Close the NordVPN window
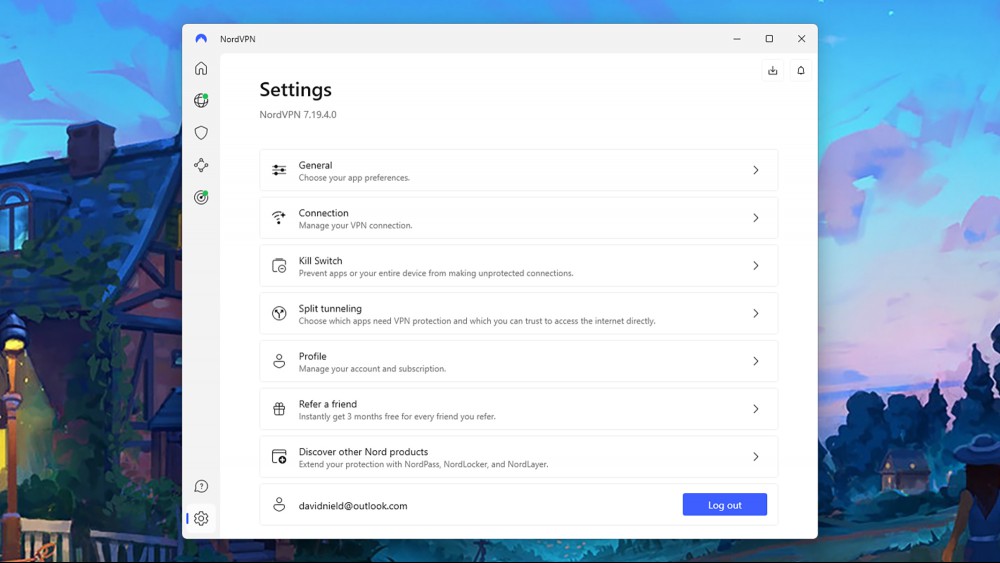 pos(802,39)
